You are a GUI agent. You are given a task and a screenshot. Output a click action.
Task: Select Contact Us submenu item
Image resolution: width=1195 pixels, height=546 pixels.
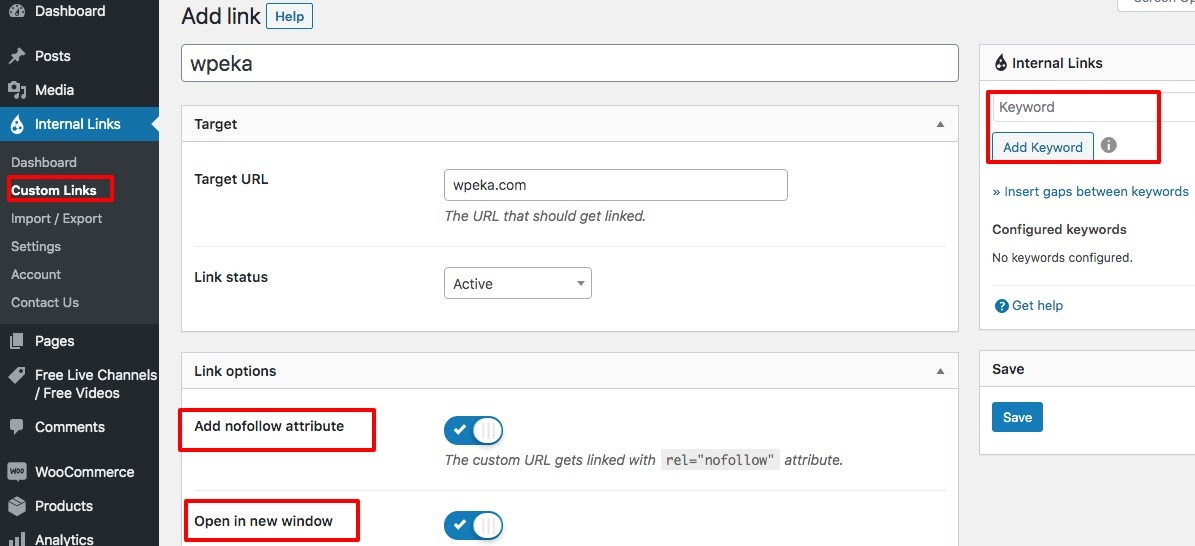(45, 303)
